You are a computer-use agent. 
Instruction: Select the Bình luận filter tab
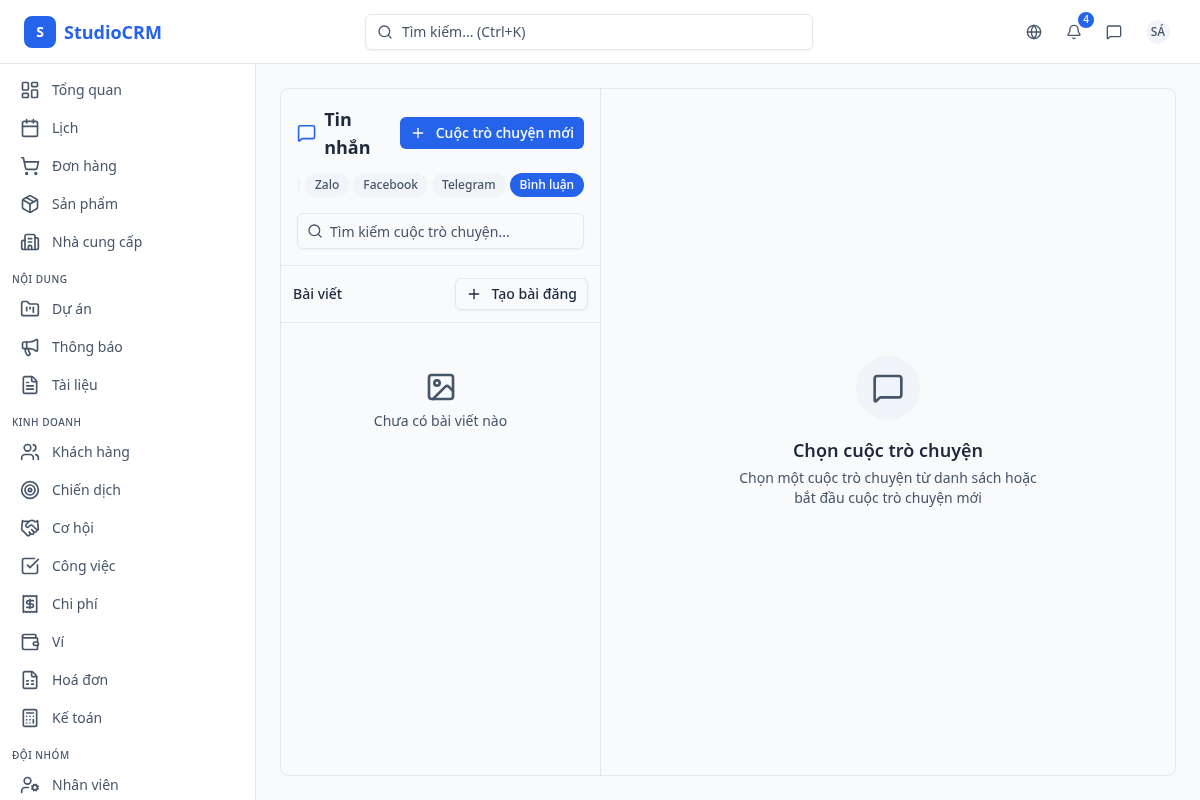tap(546, 185)
